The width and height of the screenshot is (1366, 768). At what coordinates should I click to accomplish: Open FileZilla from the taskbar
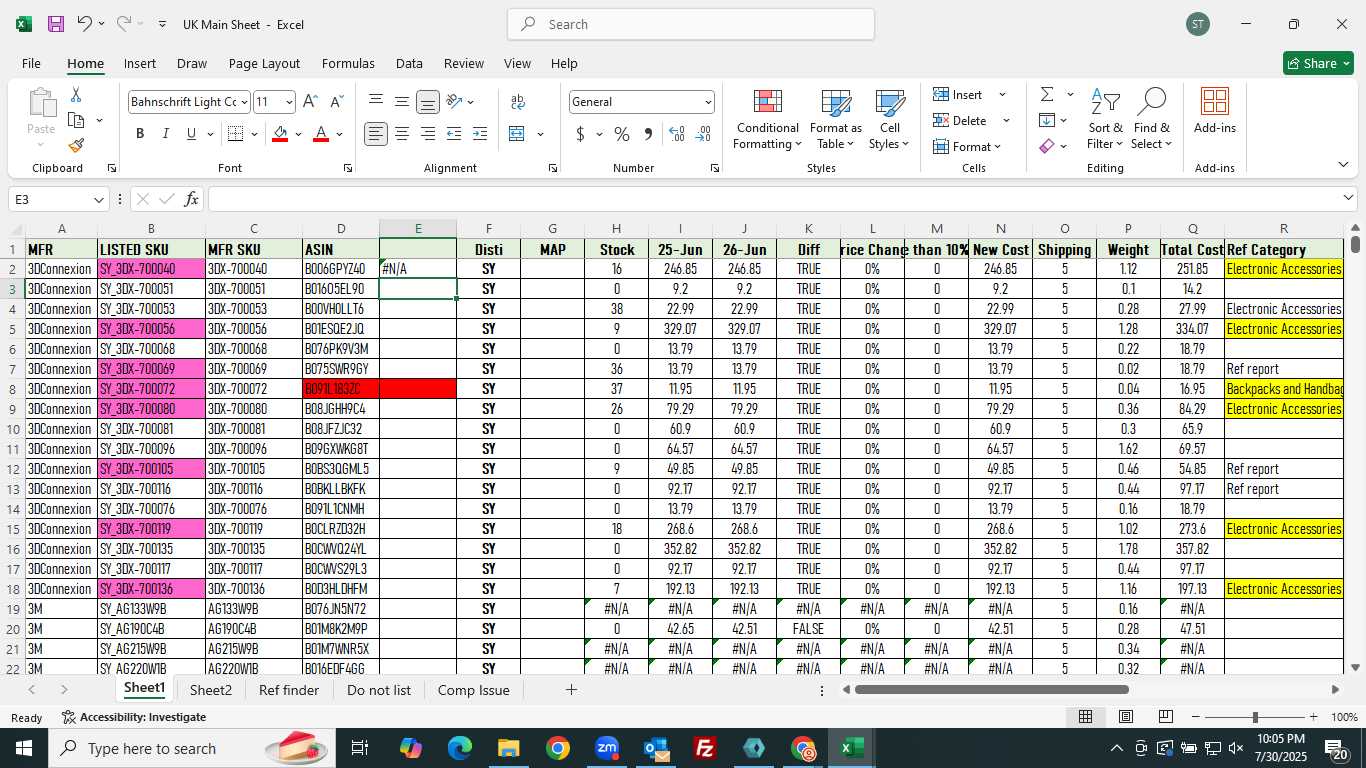tap(705, 748)
